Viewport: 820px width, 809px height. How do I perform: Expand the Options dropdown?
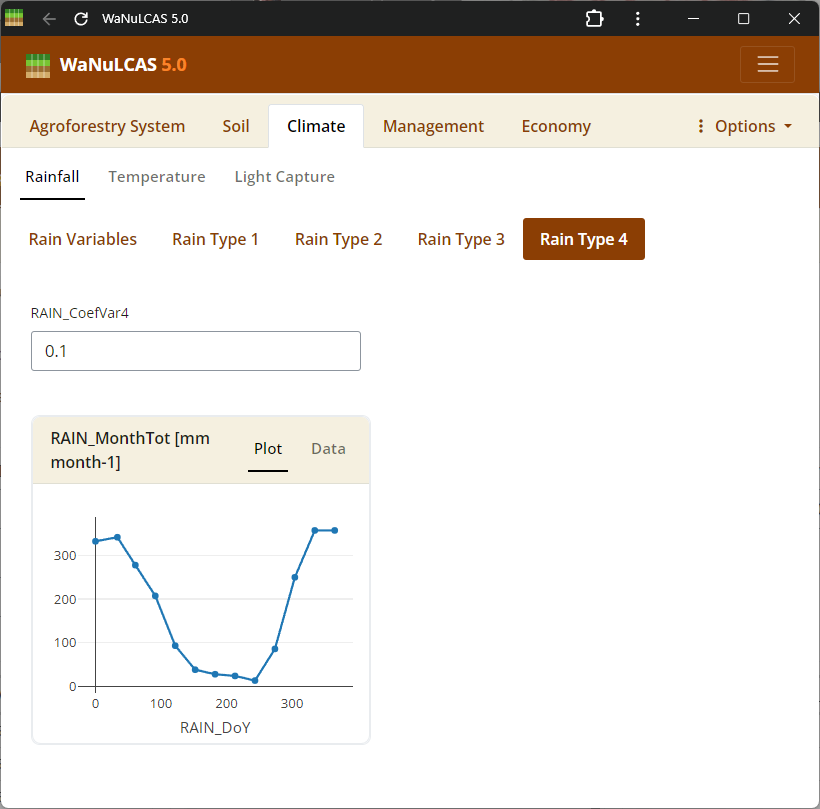tap(744, 126)
